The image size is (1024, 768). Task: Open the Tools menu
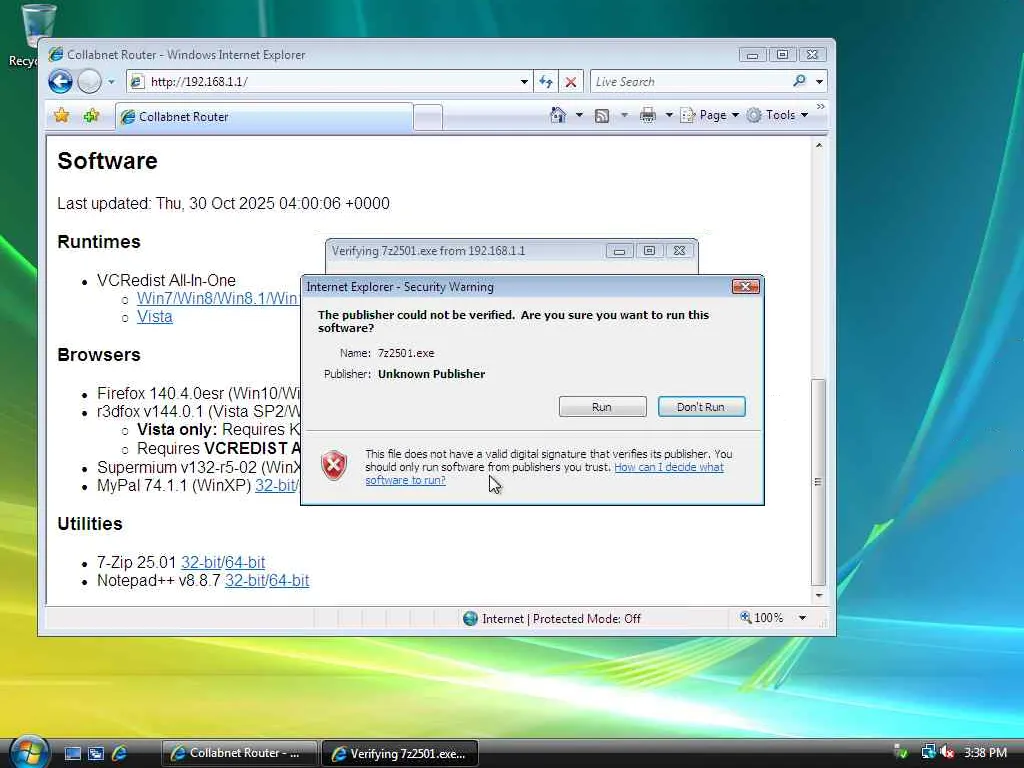778,116
